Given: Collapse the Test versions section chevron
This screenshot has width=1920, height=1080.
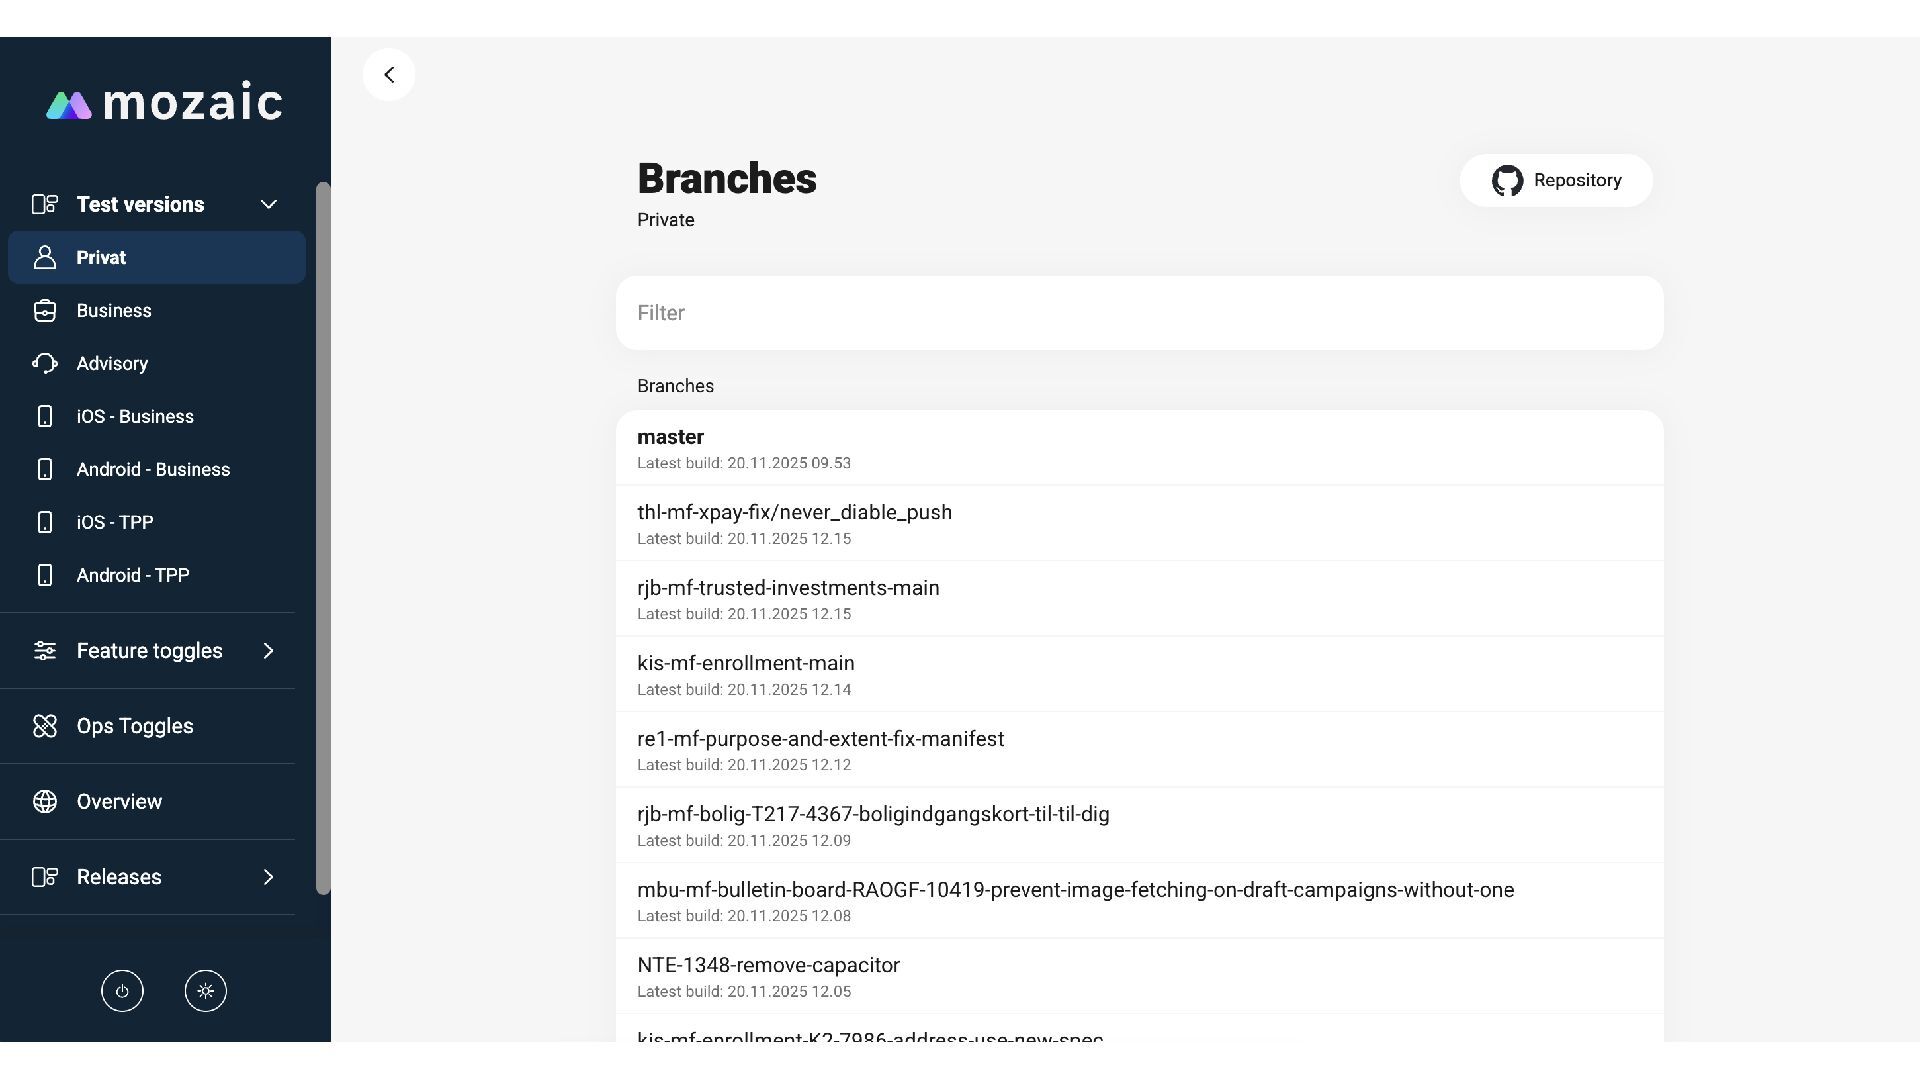Looking at the screenshot, I should [268, 205].
